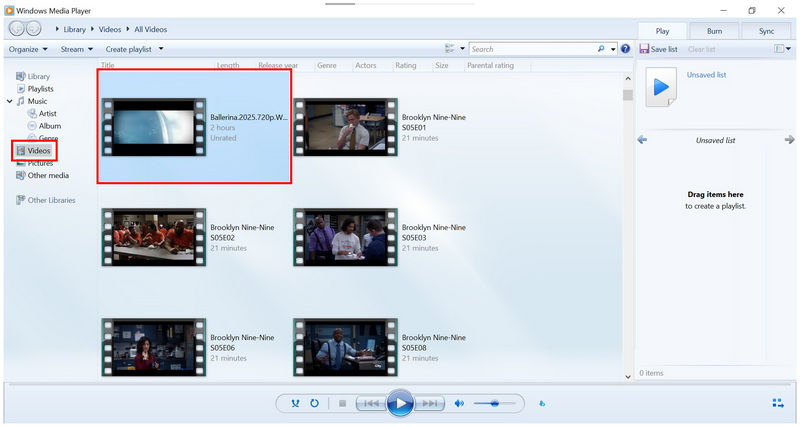Select the Ballerina.2025.720p video thumbnail
The height and width of the screenshot is (427, 800).
[154, 127]
